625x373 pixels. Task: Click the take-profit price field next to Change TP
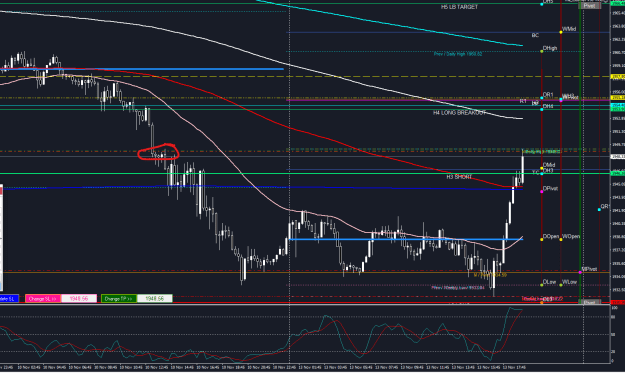155,298
